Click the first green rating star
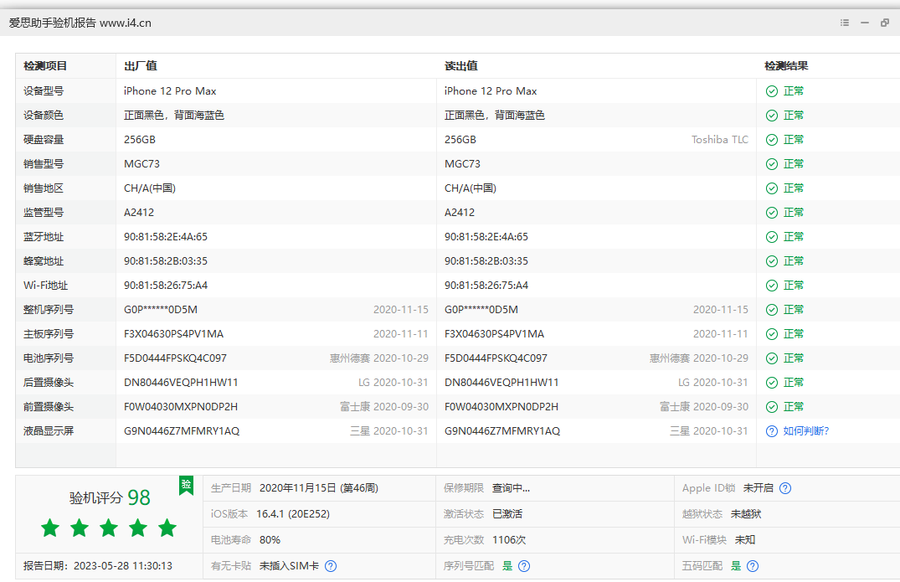This screenshot has width=900, height=582. click(50, 527)
